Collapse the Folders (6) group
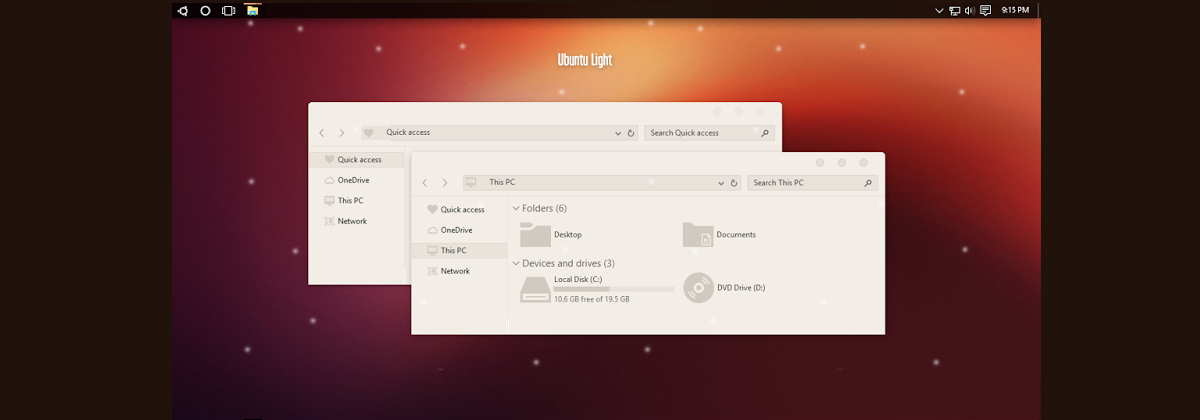1200x420 pixels. tap(516, 209)
